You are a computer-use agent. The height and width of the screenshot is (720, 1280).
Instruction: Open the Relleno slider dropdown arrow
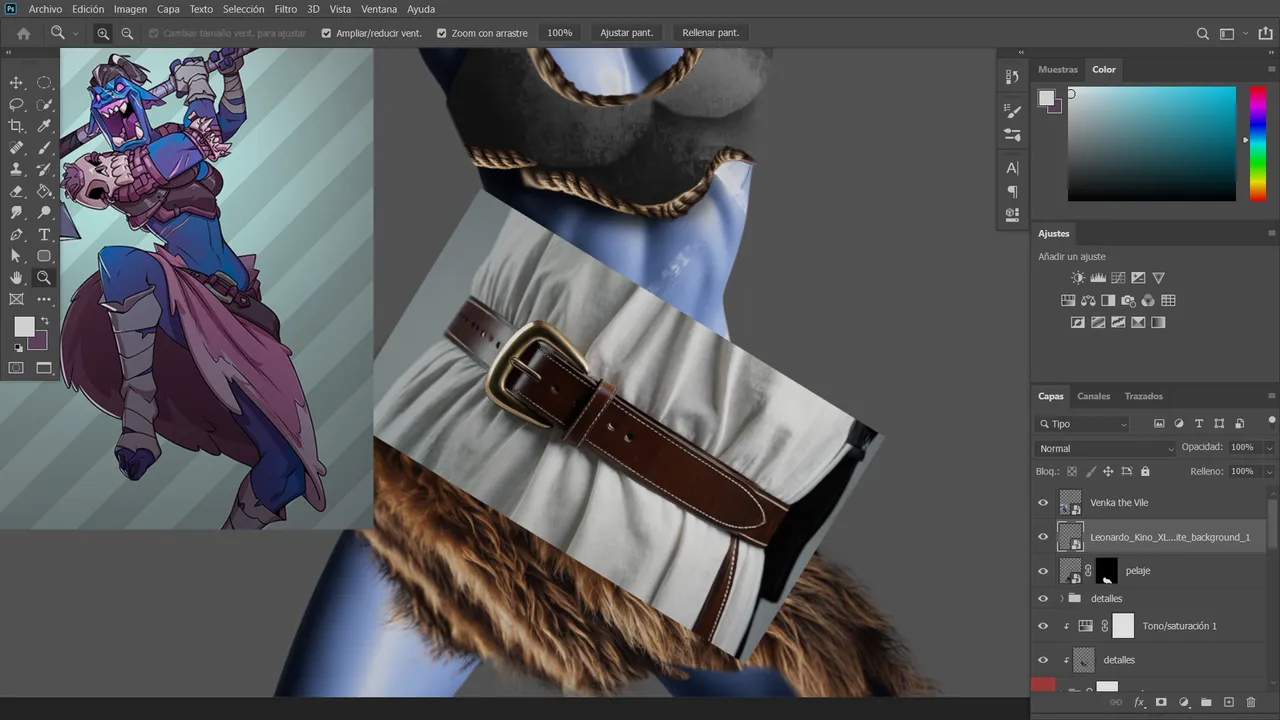tap(1269, 471)
